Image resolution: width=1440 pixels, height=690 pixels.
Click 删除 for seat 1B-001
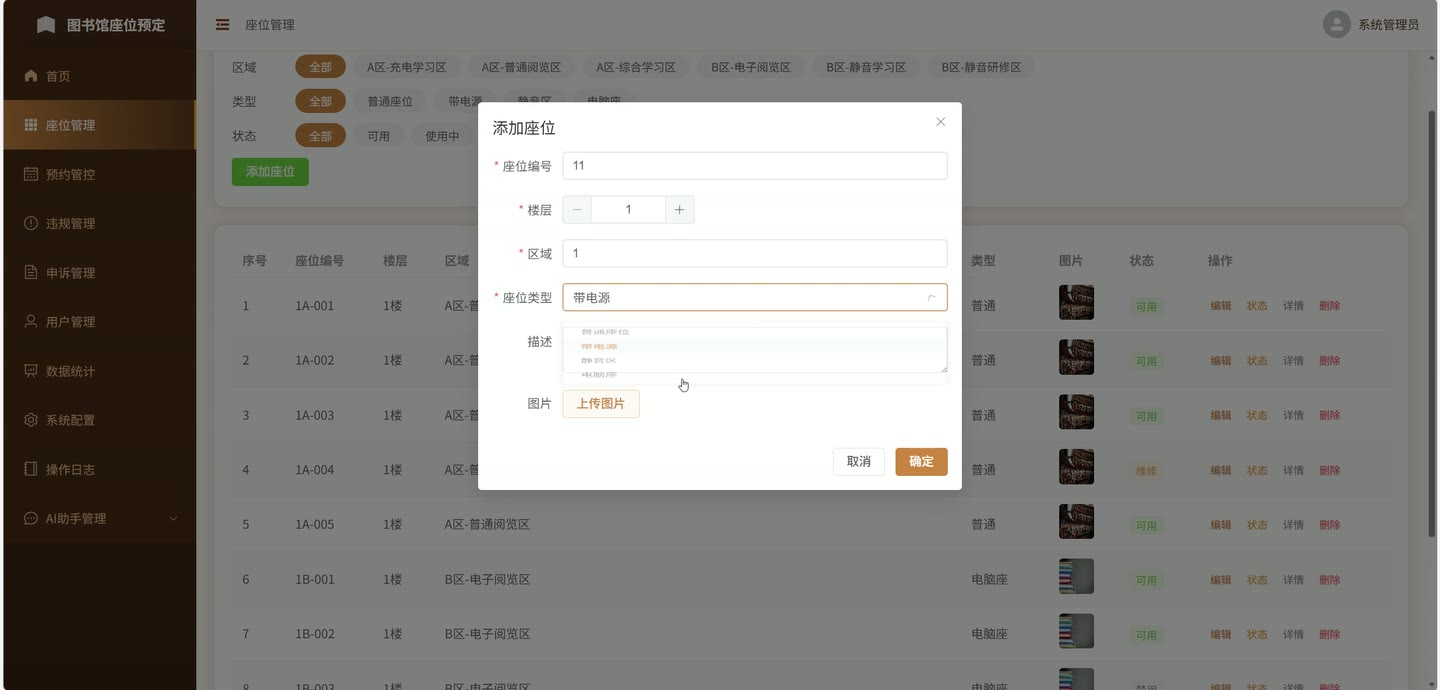click(1329, 580)
